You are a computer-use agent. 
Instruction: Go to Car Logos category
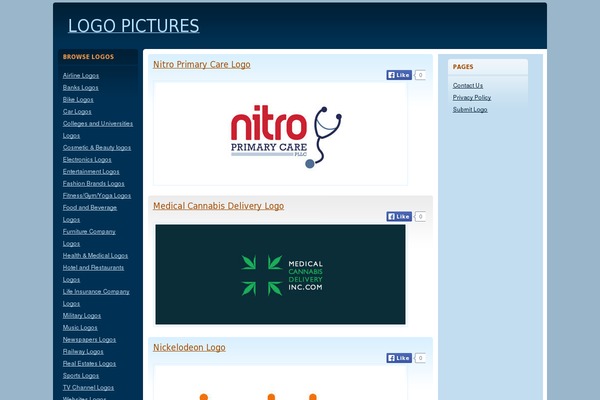coord(77,111)
